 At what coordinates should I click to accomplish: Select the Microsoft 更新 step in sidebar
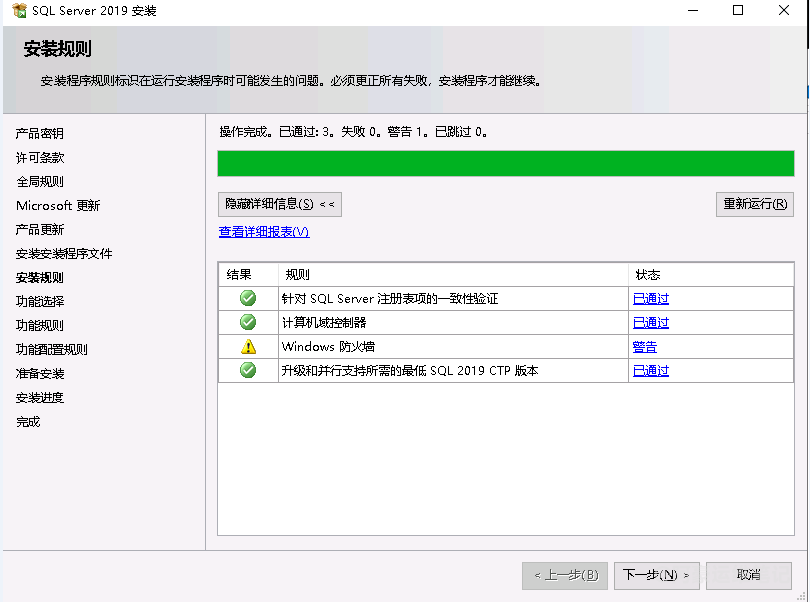[x=58, y=206]
